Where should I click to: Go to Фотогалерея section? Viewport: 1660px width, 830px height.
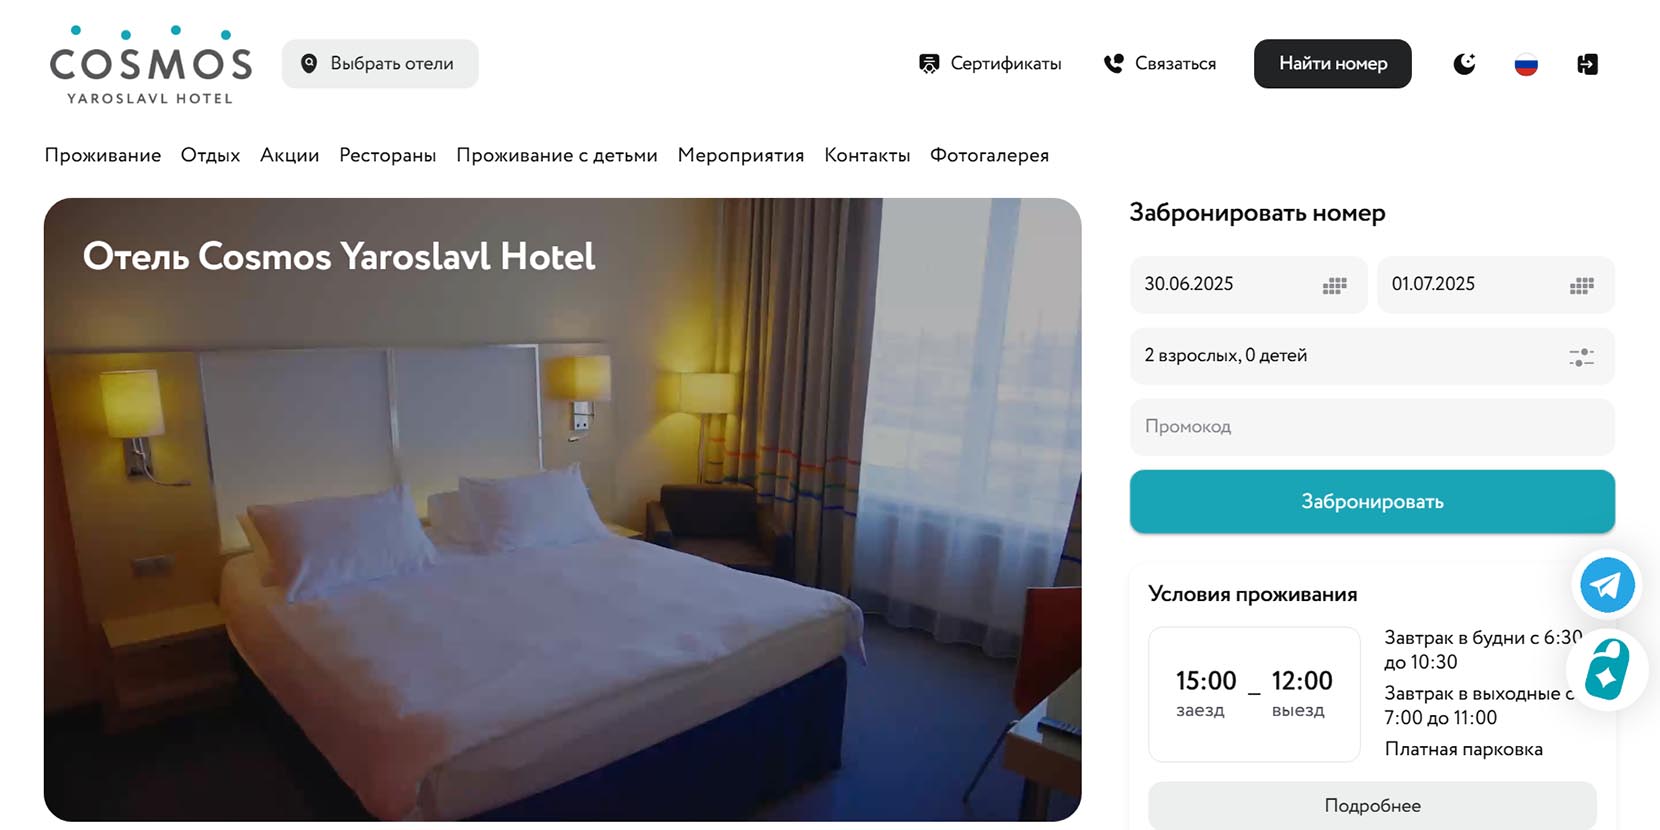(989, 155)
